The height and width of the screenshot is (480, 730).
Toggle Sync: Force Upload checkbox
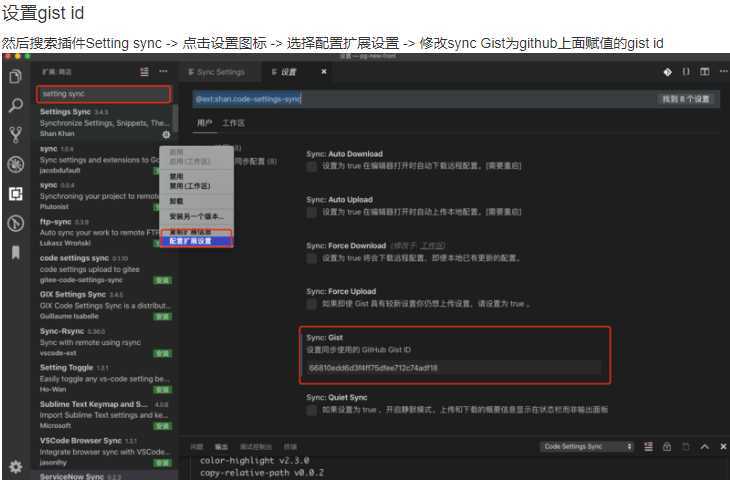coord(311,304)
